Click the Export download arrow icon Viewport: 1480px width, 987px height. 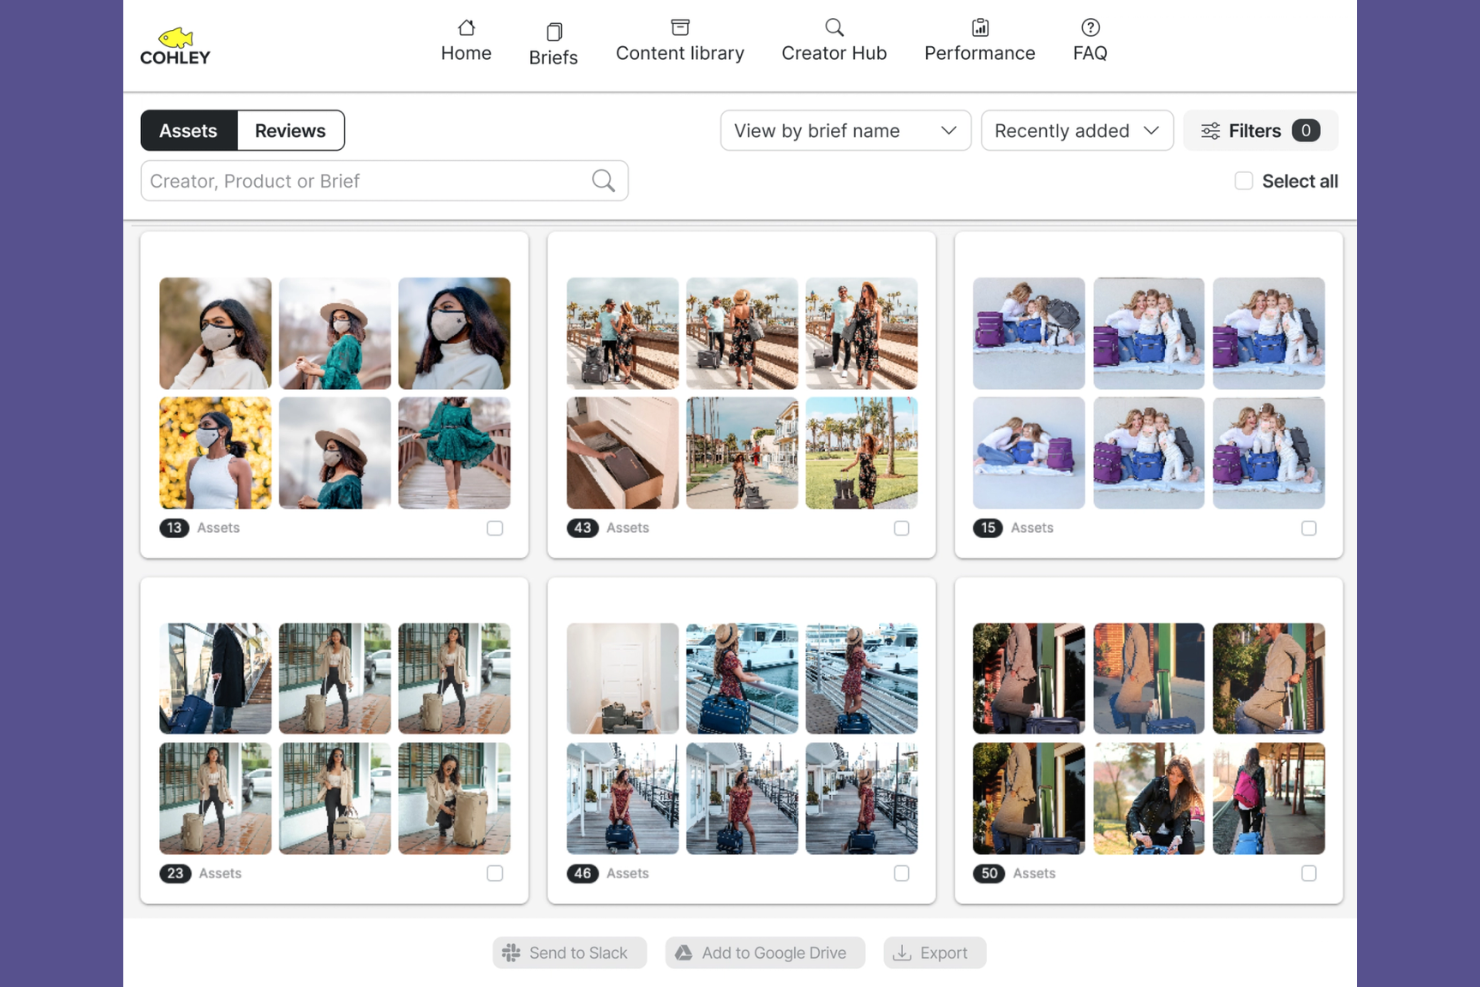pos(902,953)
